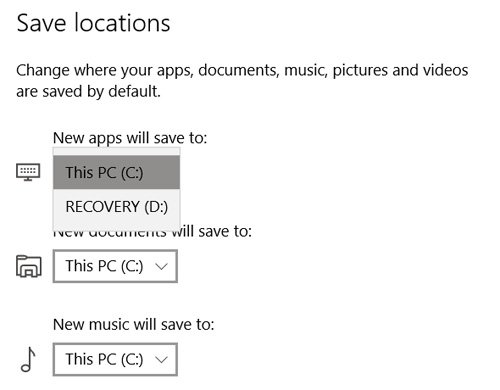Image resolution: width=500 pixels, height=390 pixels.
Task: Click 'This PC (C:)' text in the music box
Action: [x=104, y=359]
